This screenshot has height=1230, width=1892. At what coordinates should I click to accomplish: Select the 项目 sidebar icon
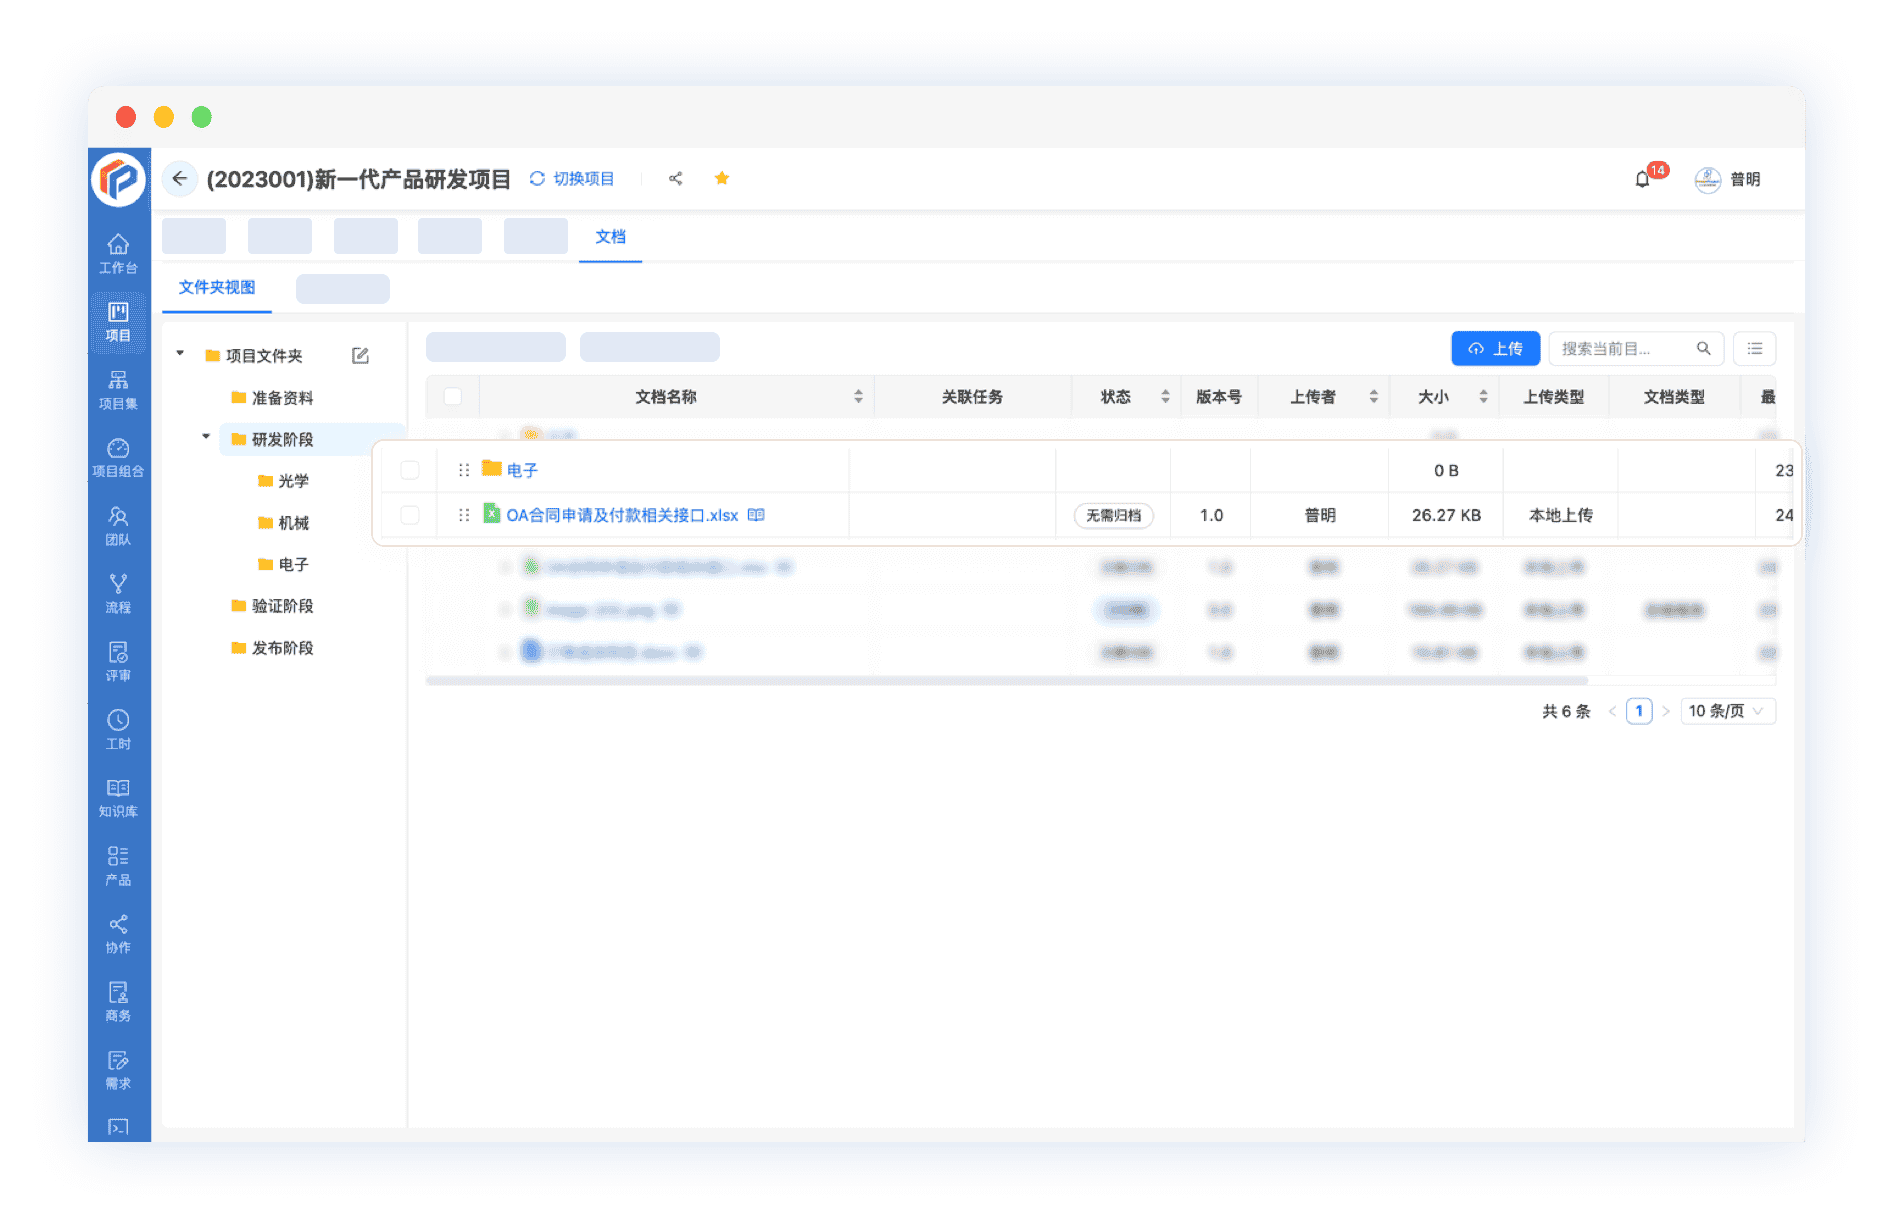coord(118,322)
